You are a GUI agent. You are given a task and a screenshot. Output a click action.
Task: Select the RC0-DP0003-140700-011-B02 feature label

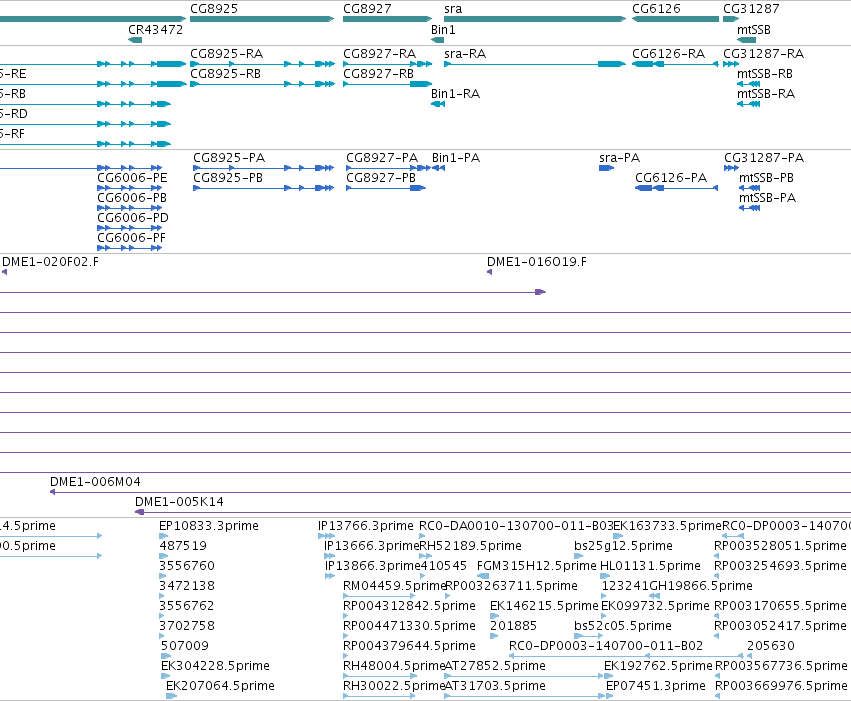click(606, 646)
